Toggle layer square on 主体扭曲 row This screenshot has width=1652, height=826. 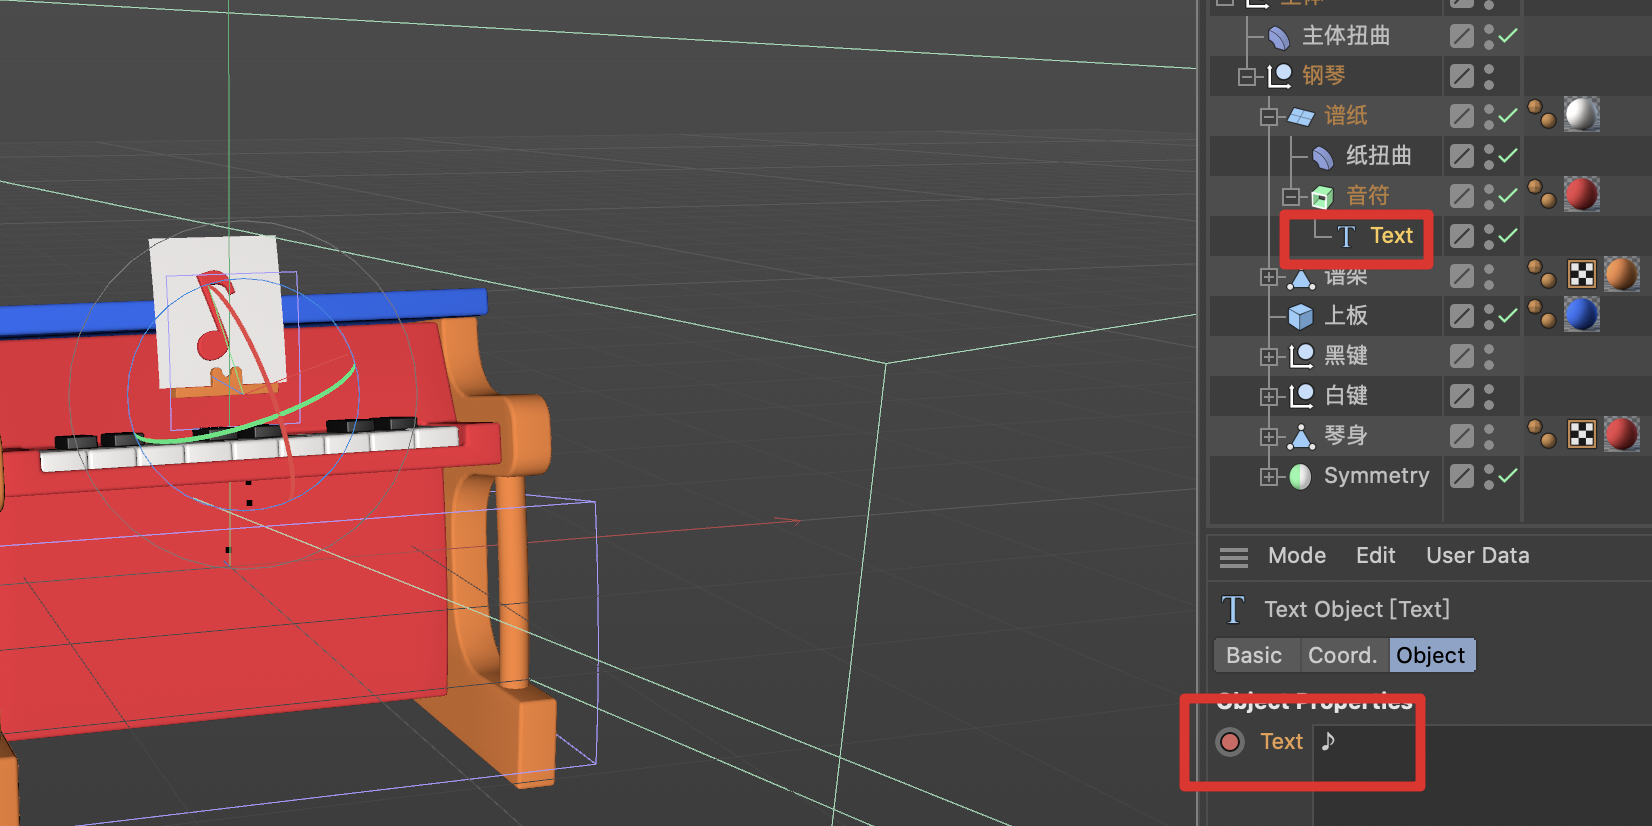[x=1462, y=37]
